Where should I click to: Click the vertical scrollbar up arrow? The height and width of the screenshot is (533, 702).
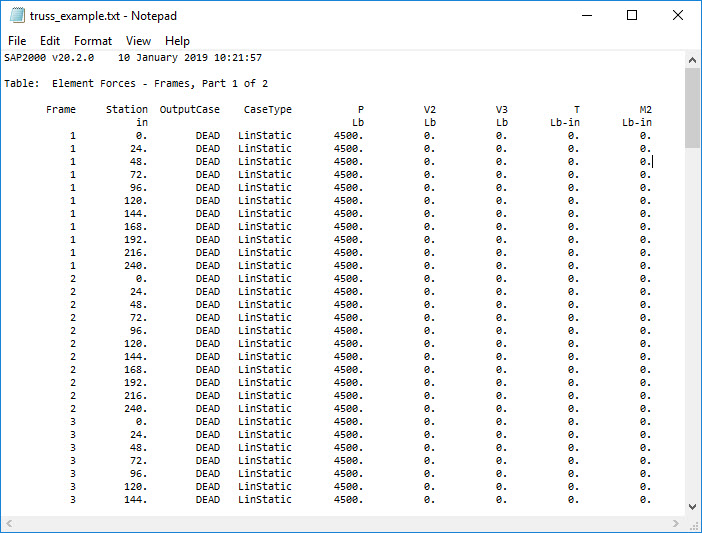coord(692,60)
